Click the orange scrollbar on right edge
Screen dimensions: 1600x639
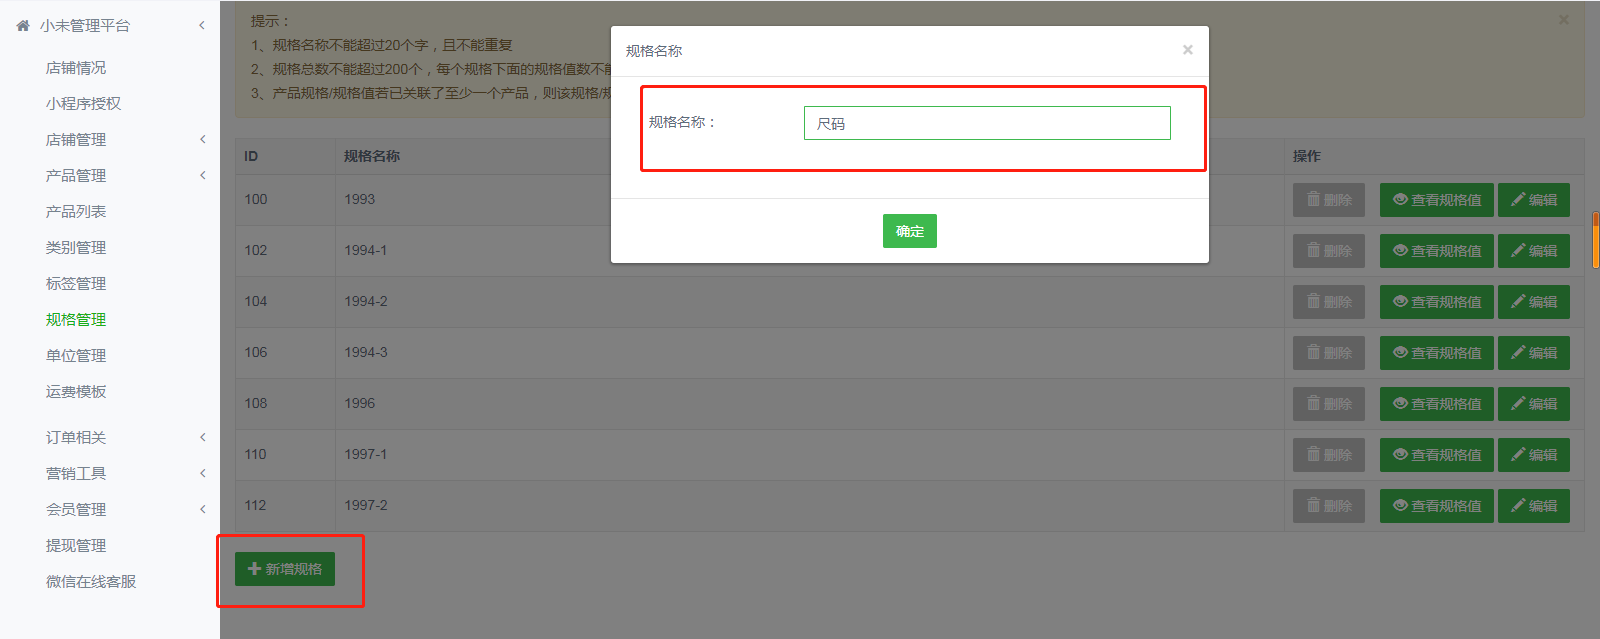pyautogui.click(x=1595, y=240)
